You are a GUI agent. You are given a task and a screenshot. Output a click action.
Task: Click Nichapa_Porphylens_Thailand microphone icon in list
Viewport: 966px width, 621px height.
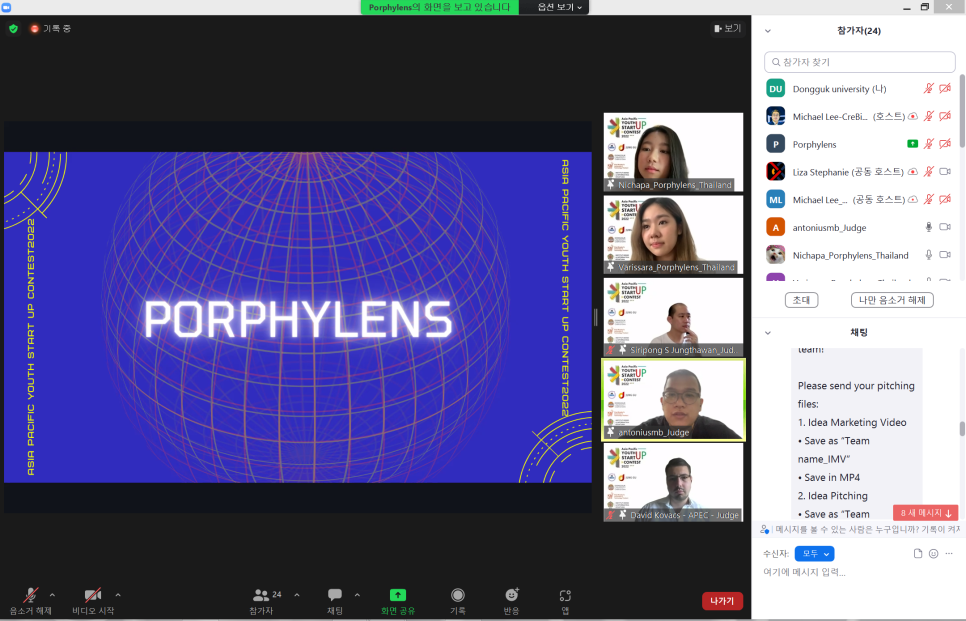click(x=928, y=255)
